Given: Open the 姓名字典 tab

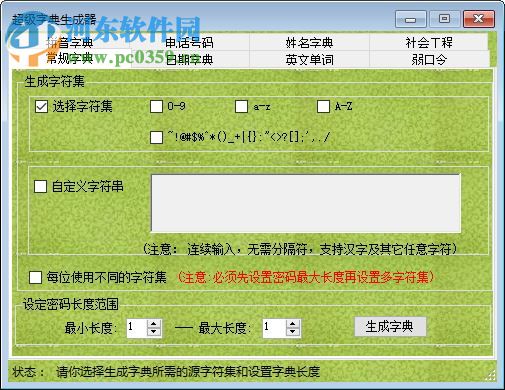Looking at the screenshot, I should click(x=309, y=43).
